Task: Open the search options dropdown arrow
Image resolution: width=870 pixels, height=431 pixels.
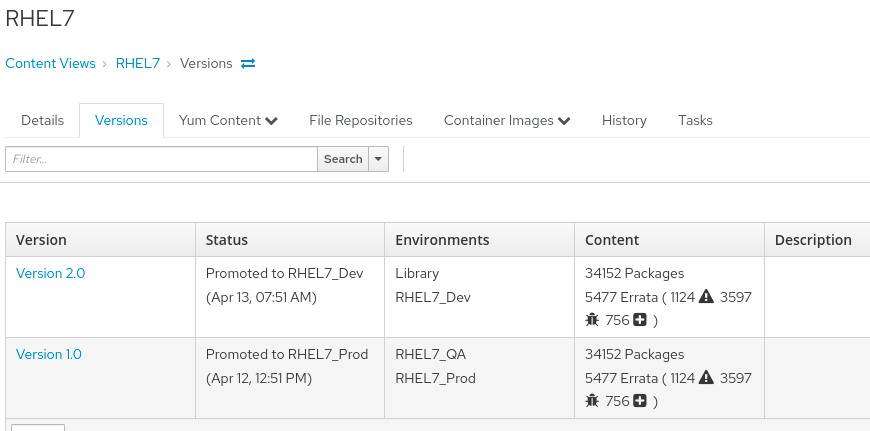Action: (x=378, y=159)
